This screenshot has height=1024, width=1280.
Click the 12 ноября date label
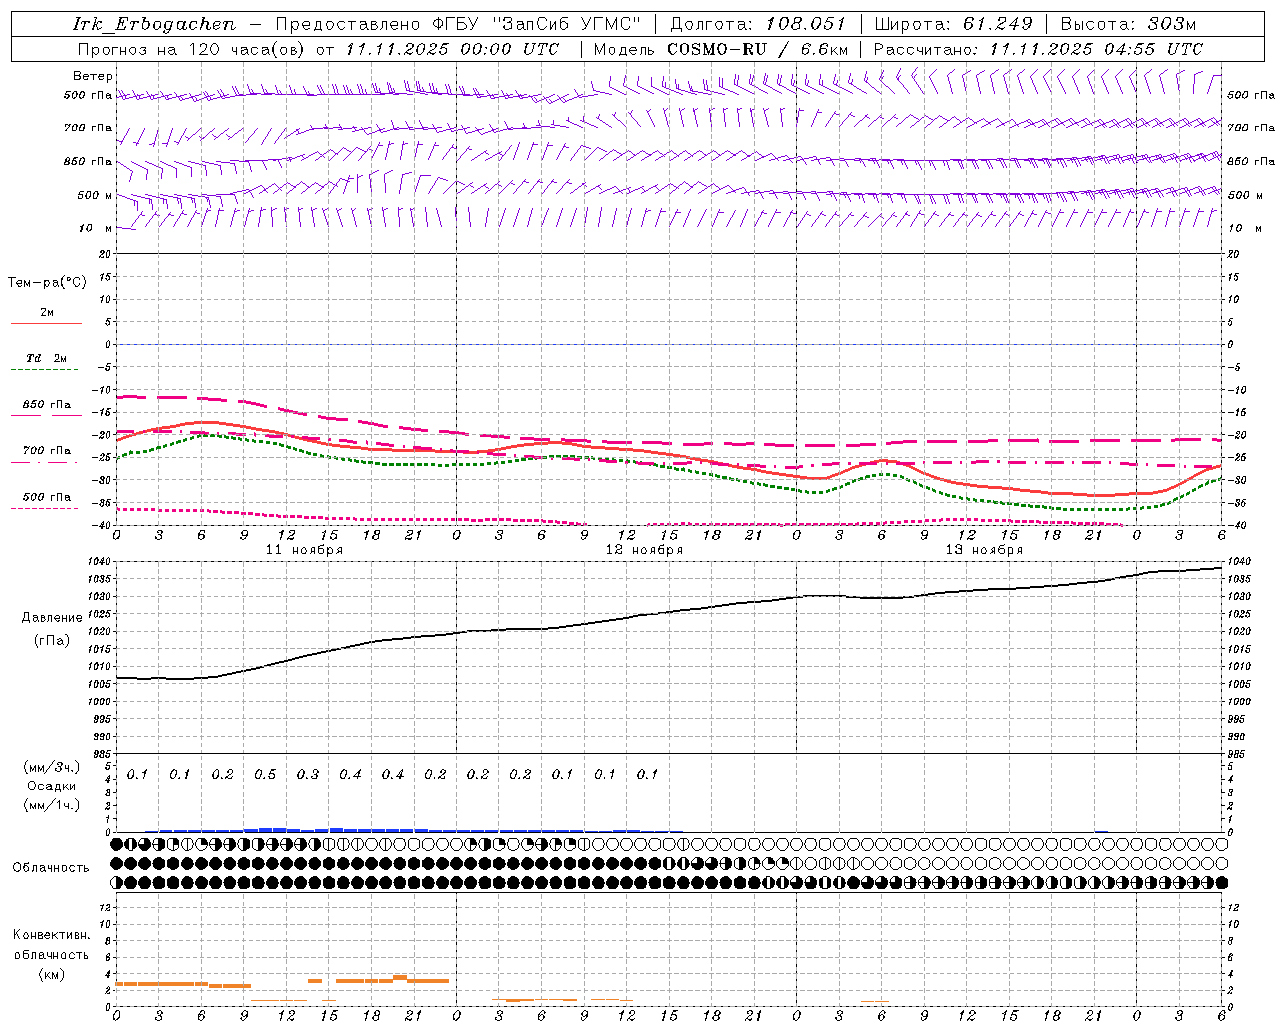tap(644, 550)
